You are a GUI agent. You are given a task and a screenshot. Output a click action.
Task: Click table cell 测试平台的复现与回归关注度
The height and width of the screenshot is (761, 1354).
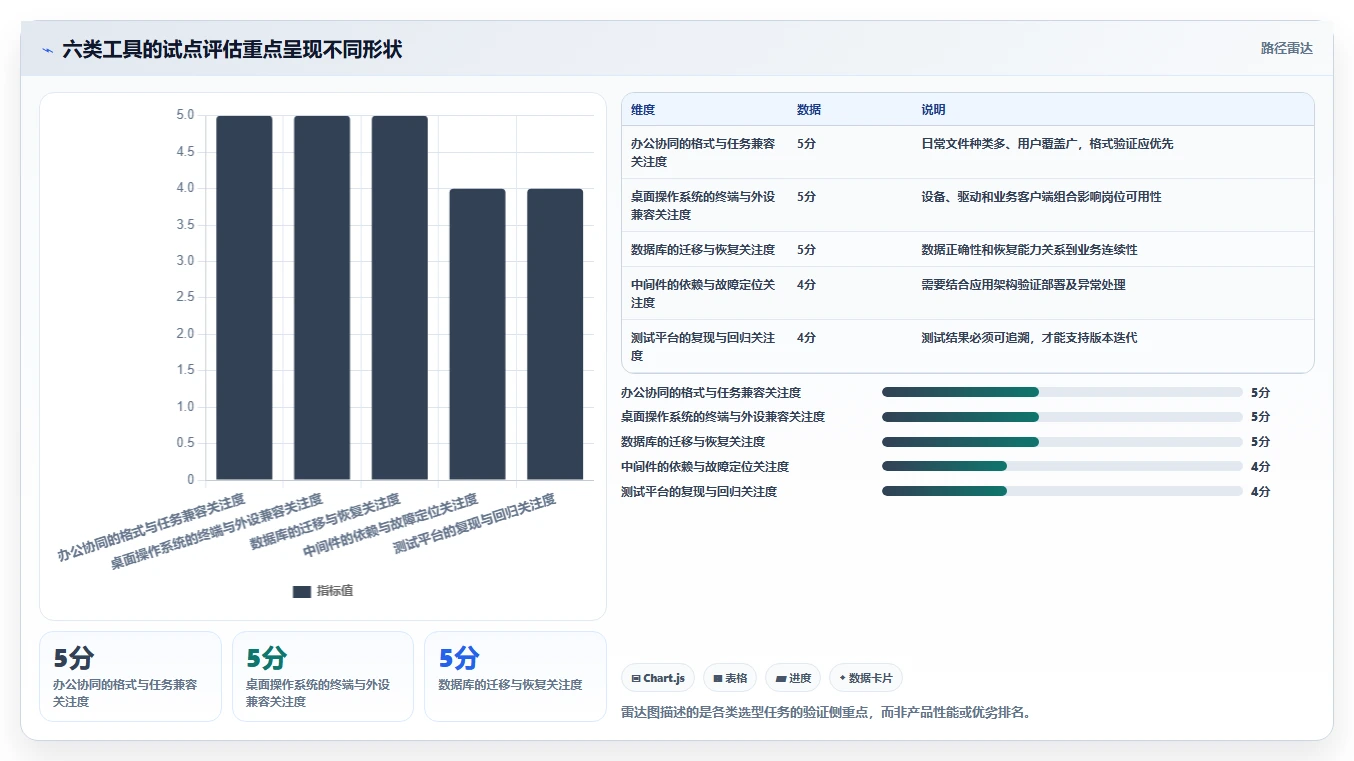point(703,346)
